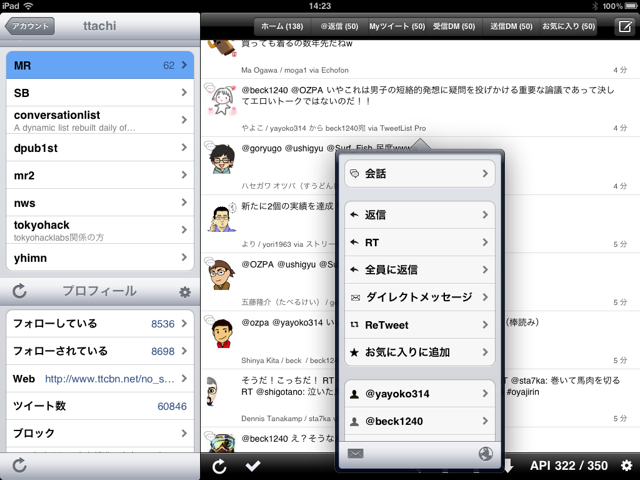
Task: Select ReTweet in the action menu
Action: coord(420,325)
